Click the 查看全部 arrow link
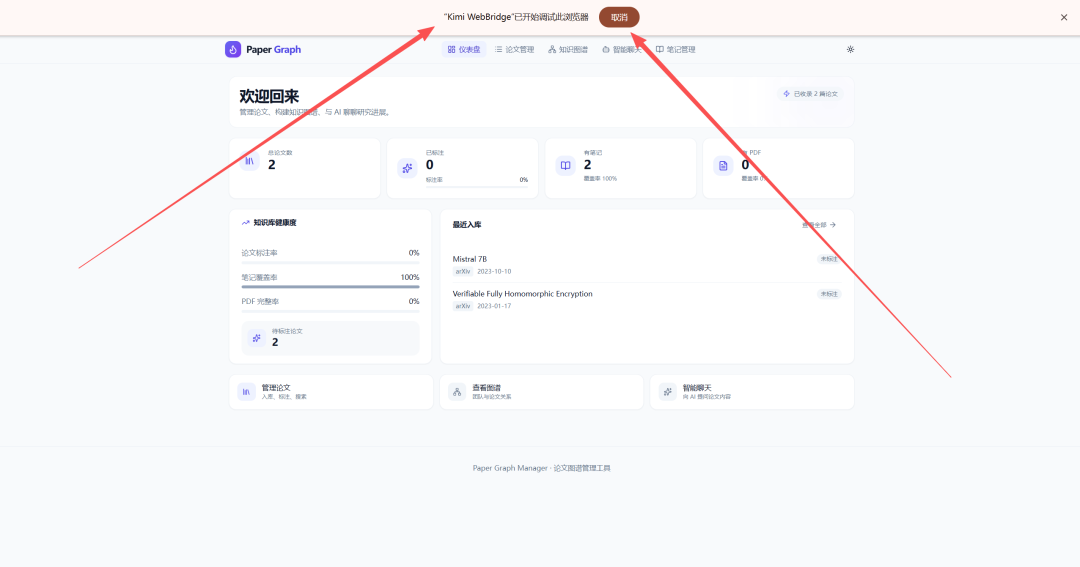 (819, 225)
